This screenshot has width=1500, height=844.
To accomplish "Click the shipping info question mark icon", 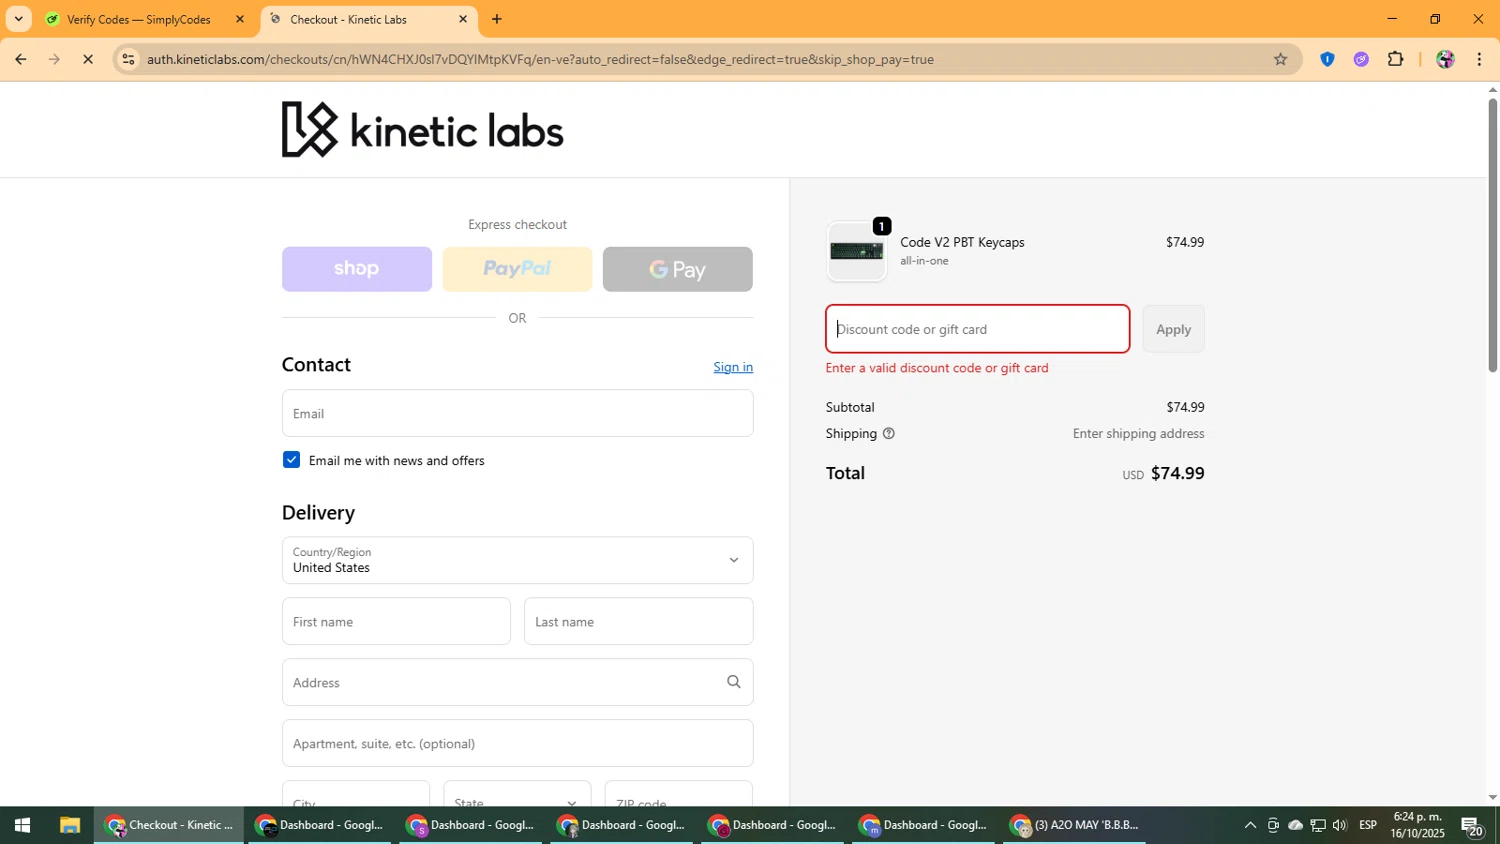I will [x=888, y=434].
